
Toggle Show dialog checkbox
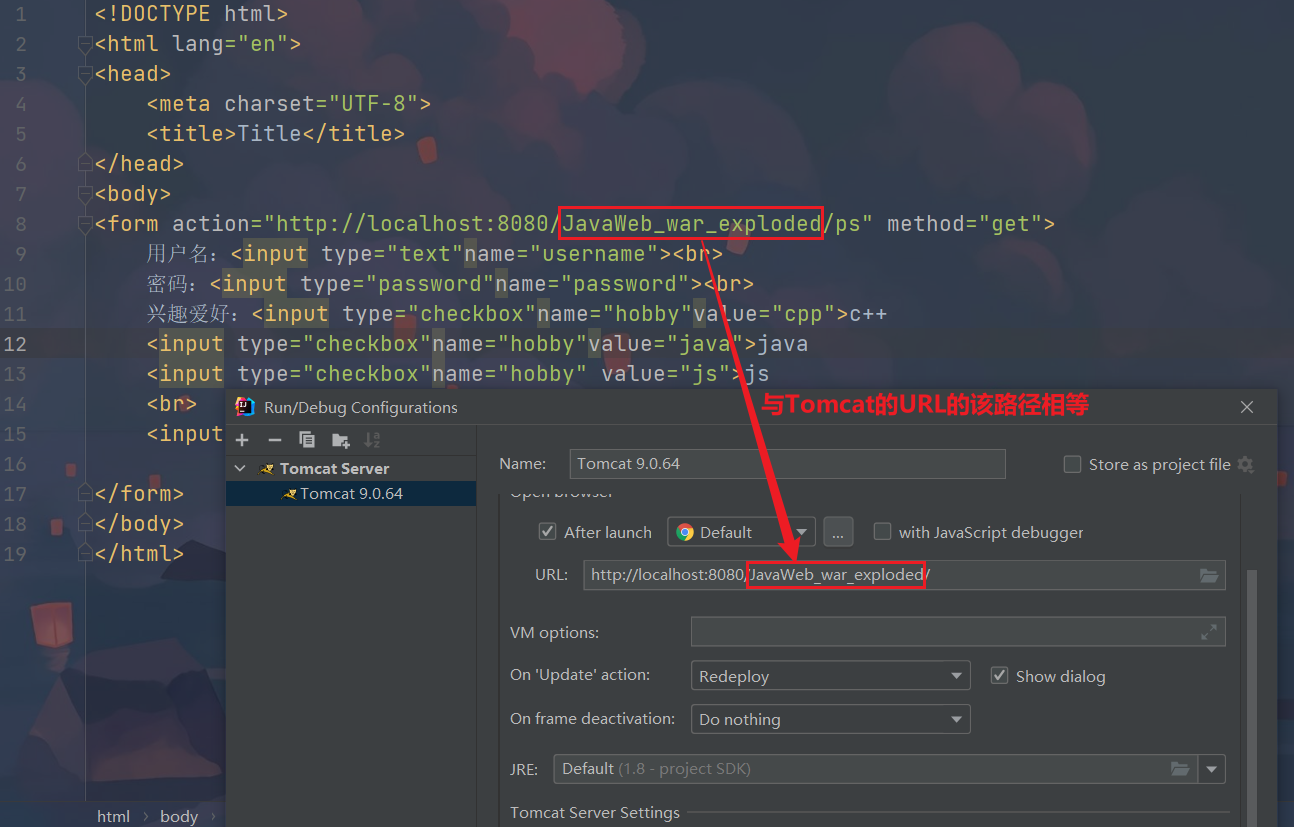pyautogui.click(x=999, y=676)
